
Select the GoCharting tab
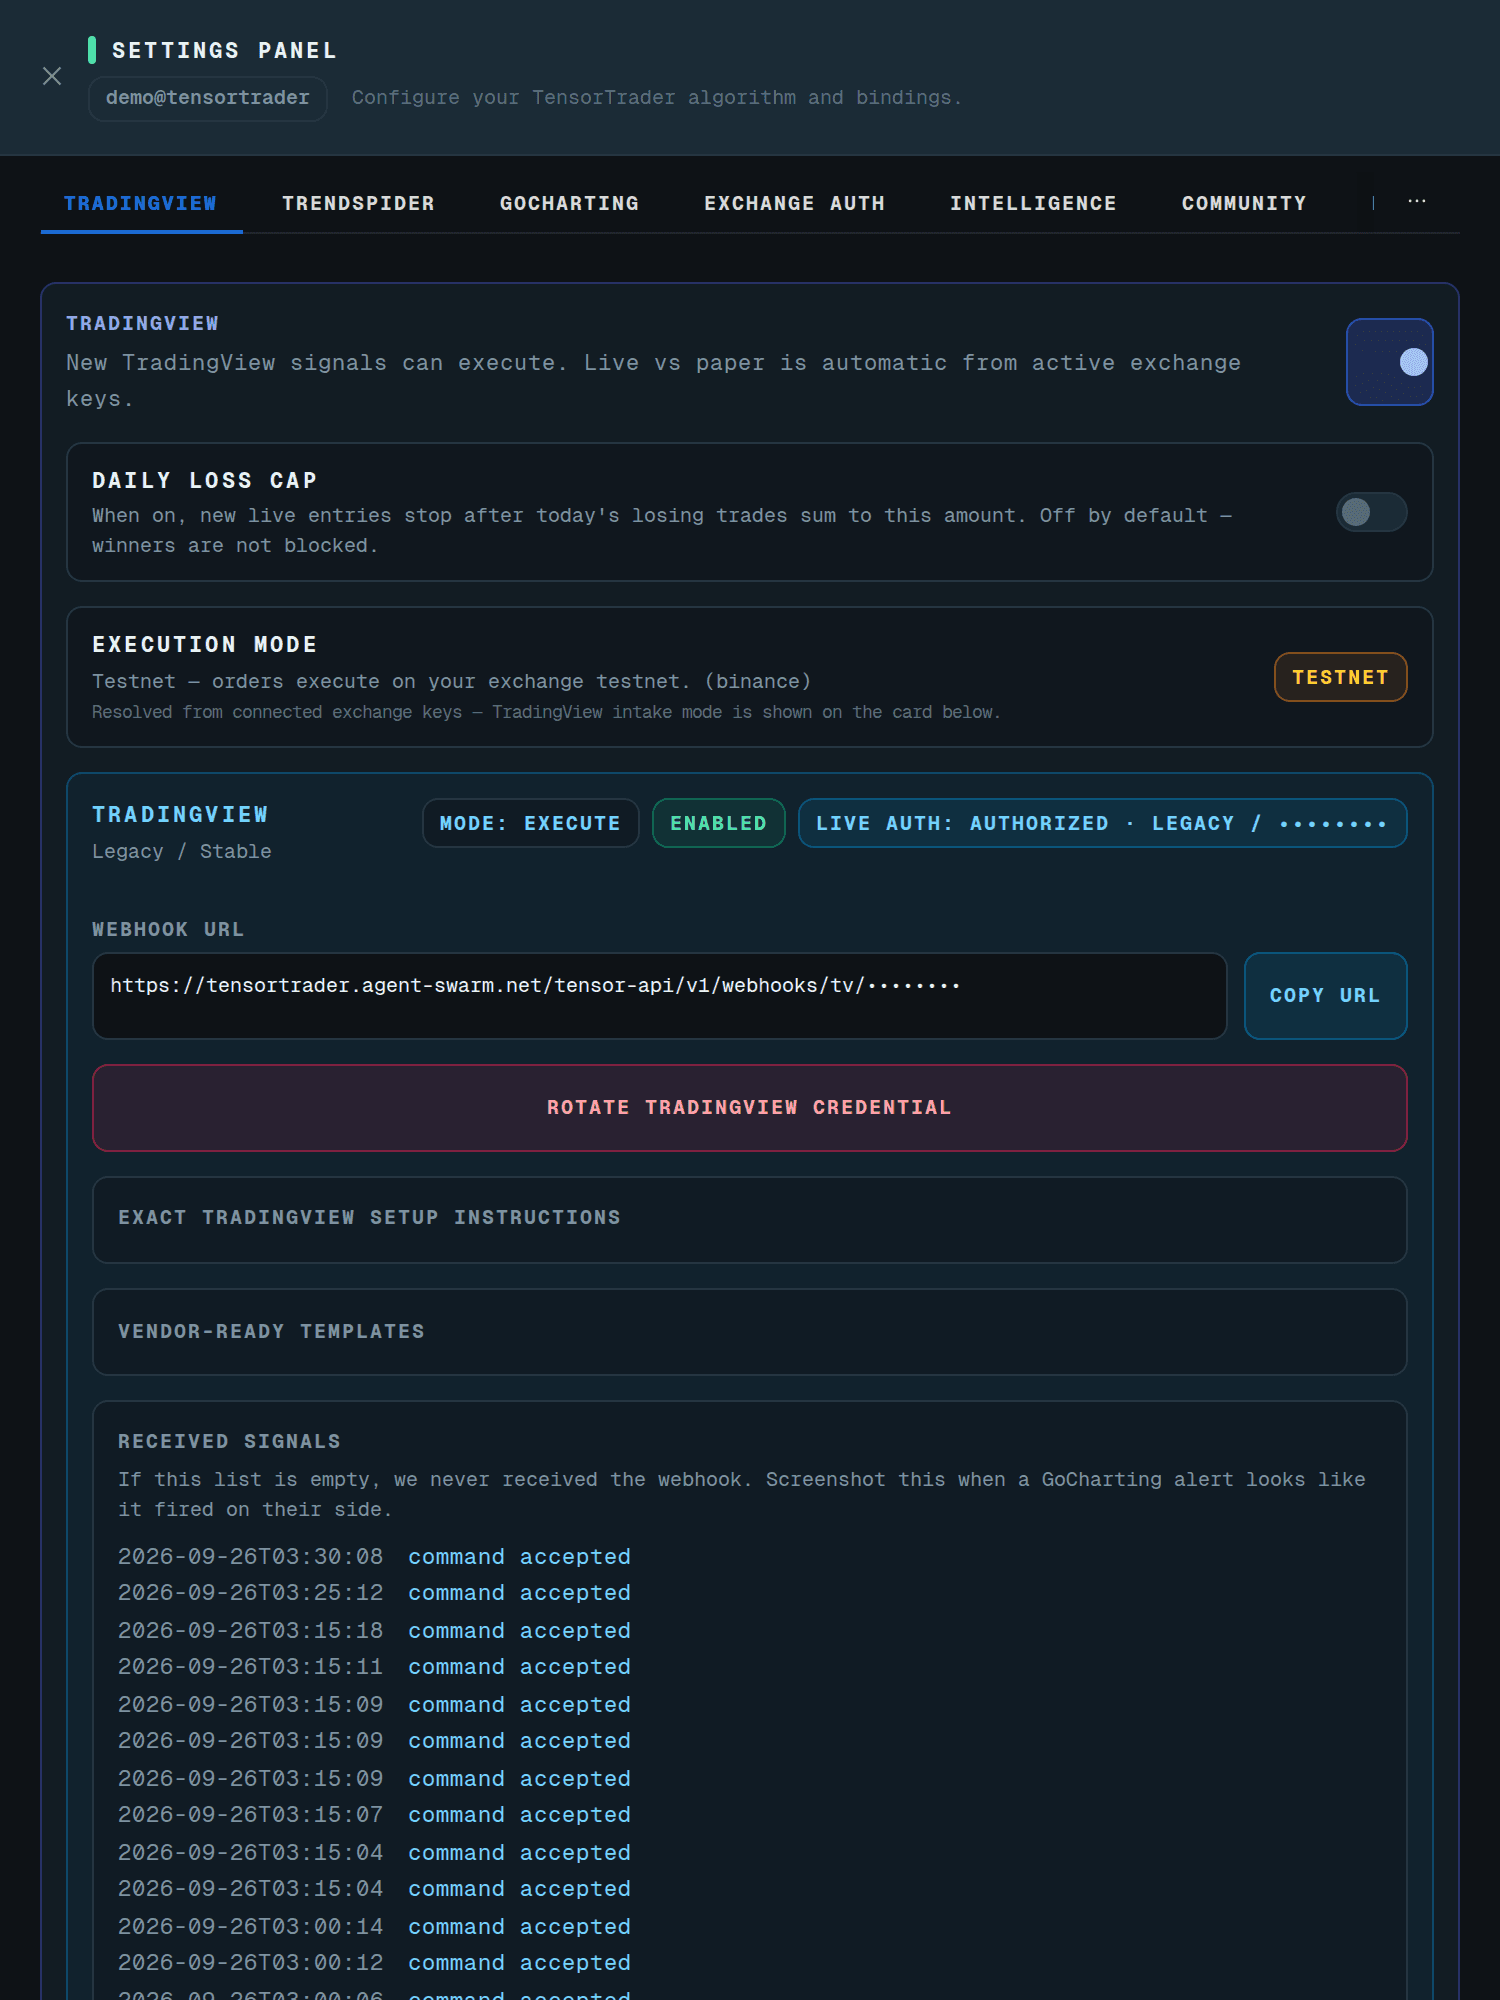click(569, 203)
